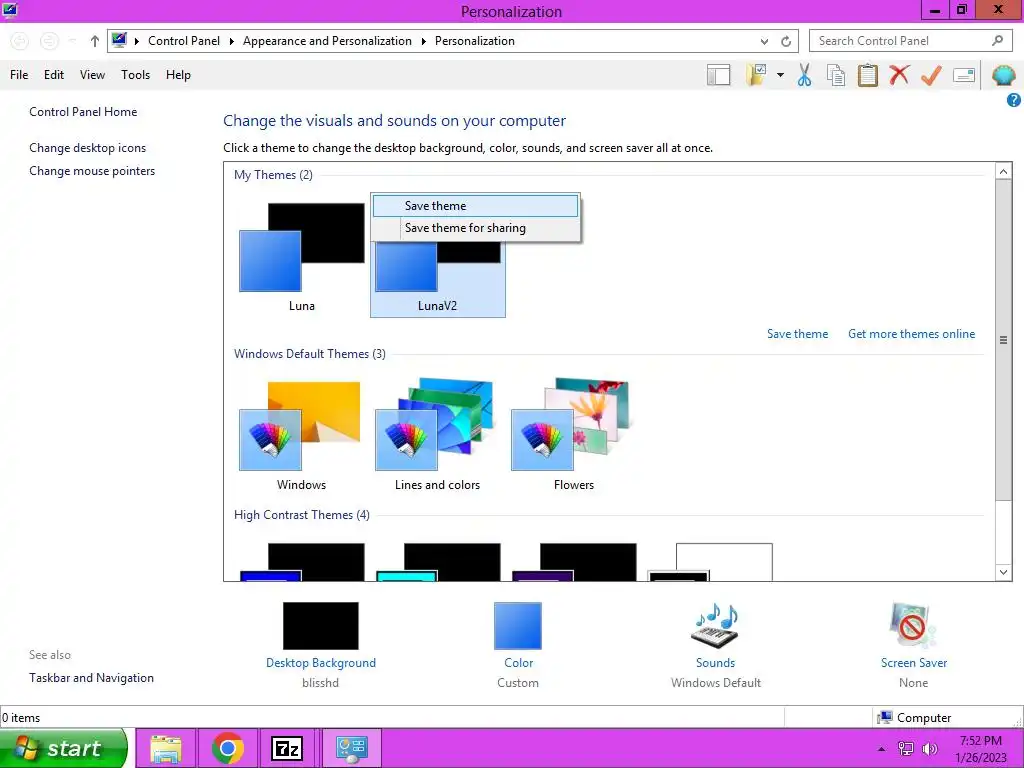
Task: Click the Save theme link under My Themes
Action: [x=797, y=334]
